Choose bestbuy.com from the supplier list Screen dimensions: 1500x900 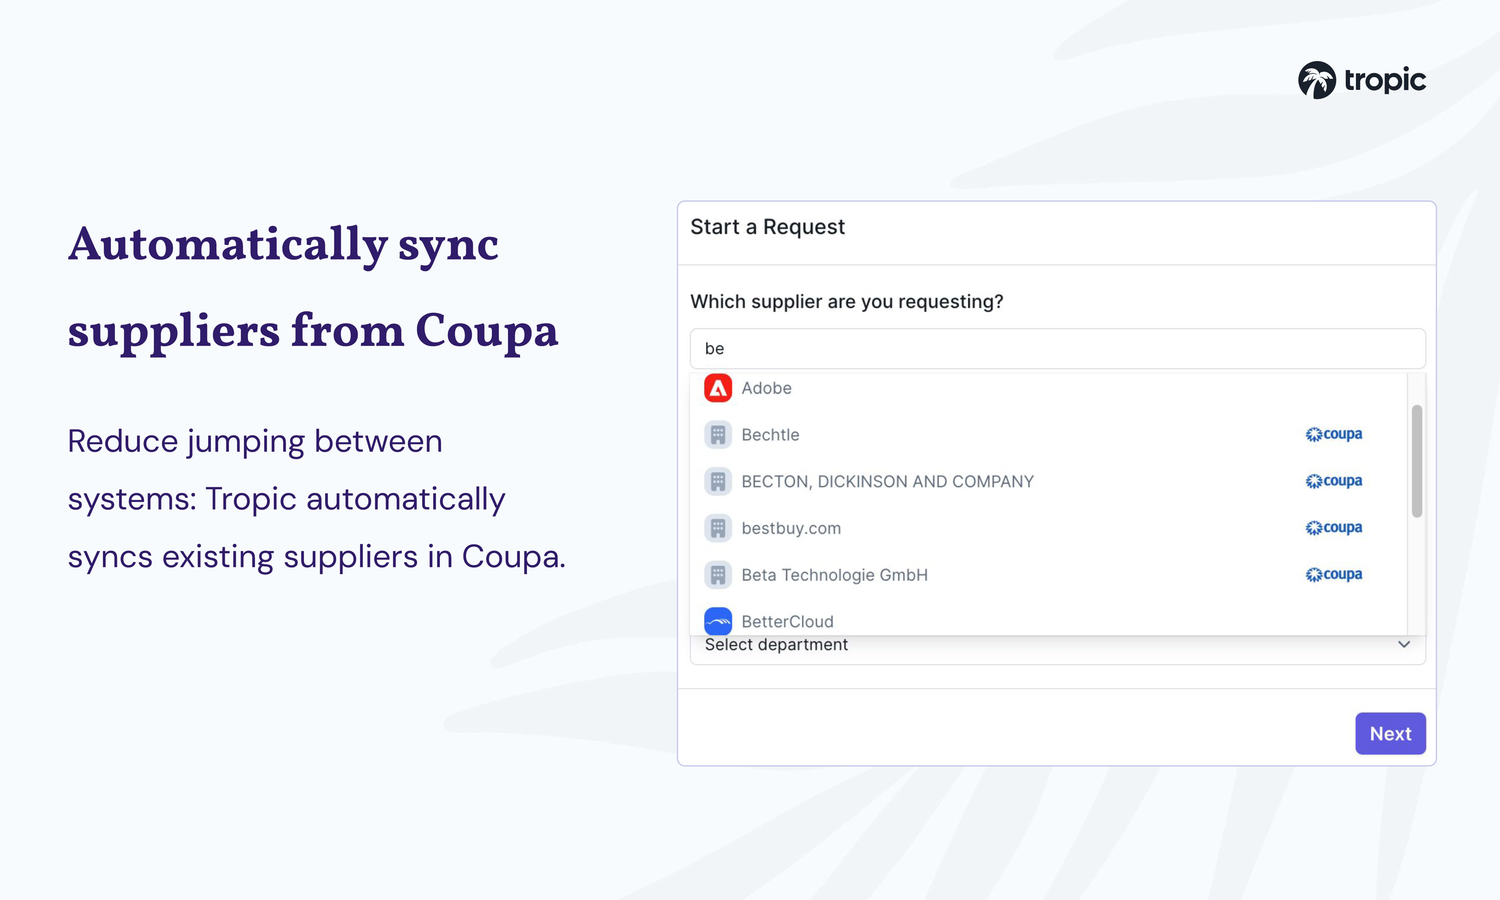pos(791,527)
